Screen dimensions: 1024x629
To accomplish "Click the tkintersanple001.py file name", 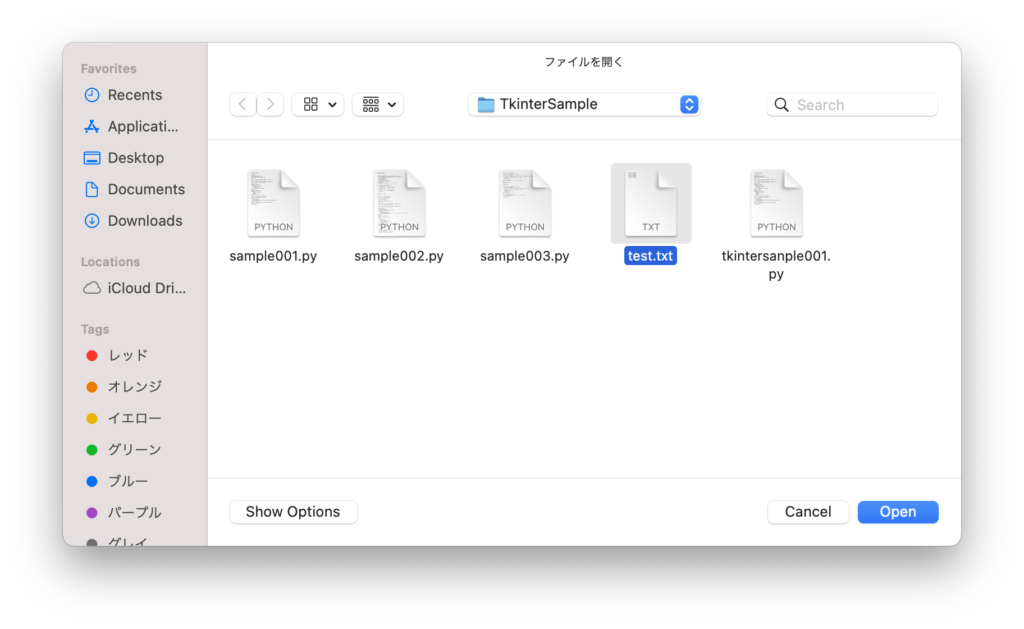I will 776,265.
